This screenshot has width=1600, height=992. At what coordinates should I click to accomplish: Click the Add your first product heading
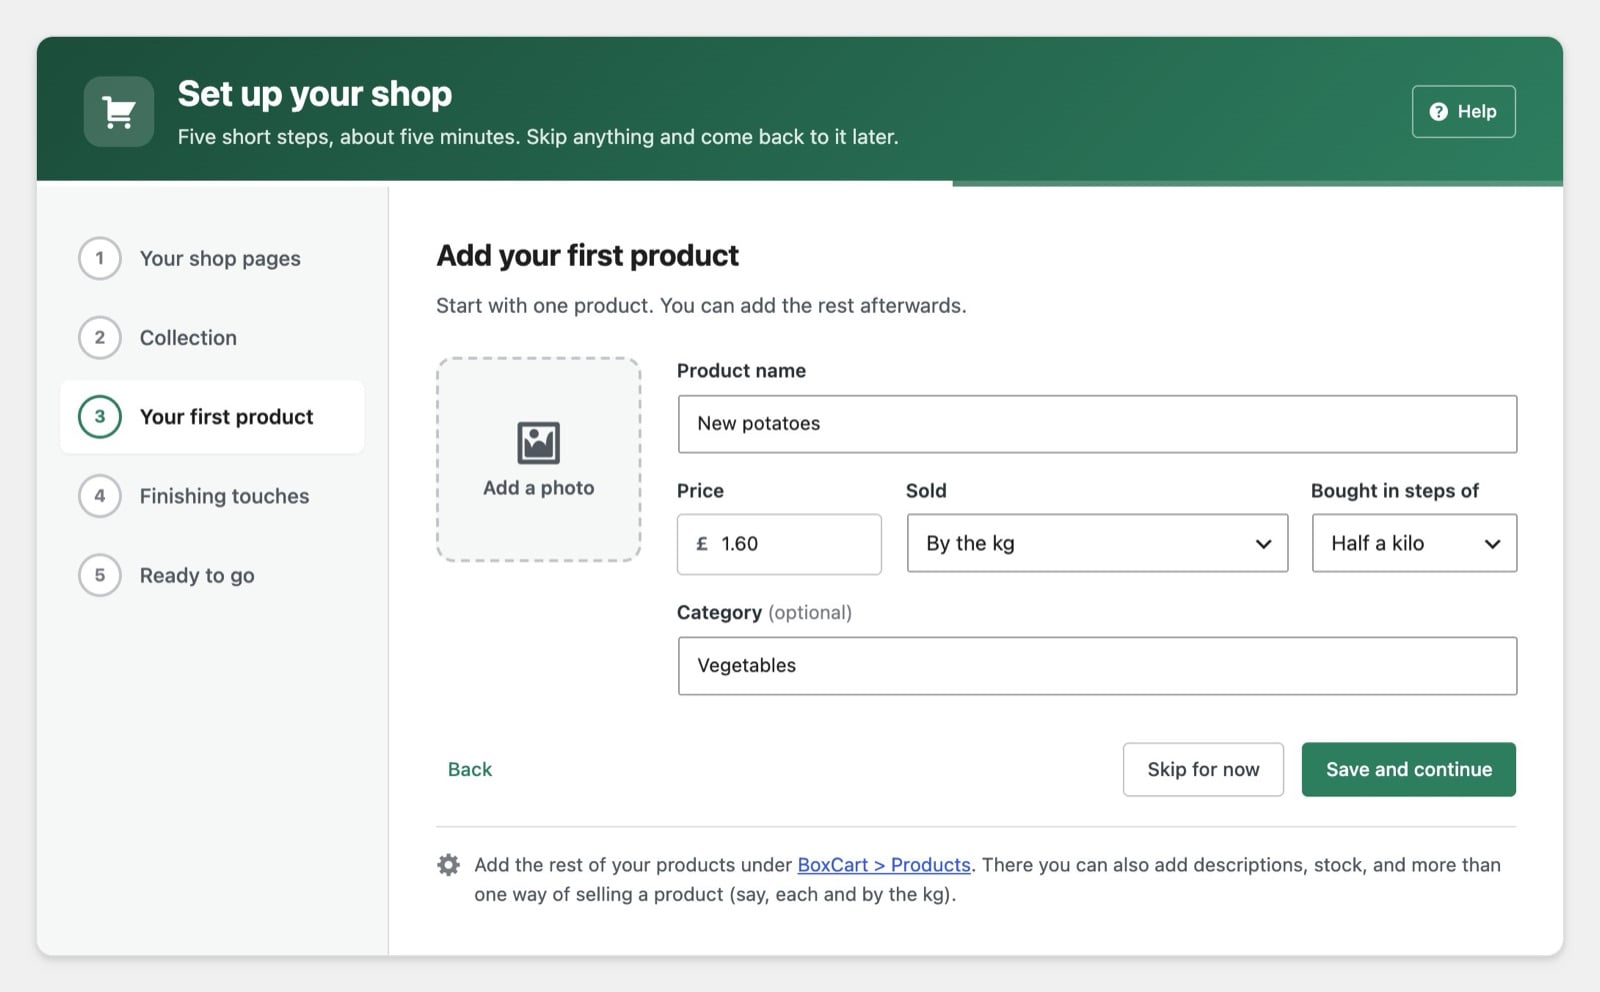(x=588, y=256)
